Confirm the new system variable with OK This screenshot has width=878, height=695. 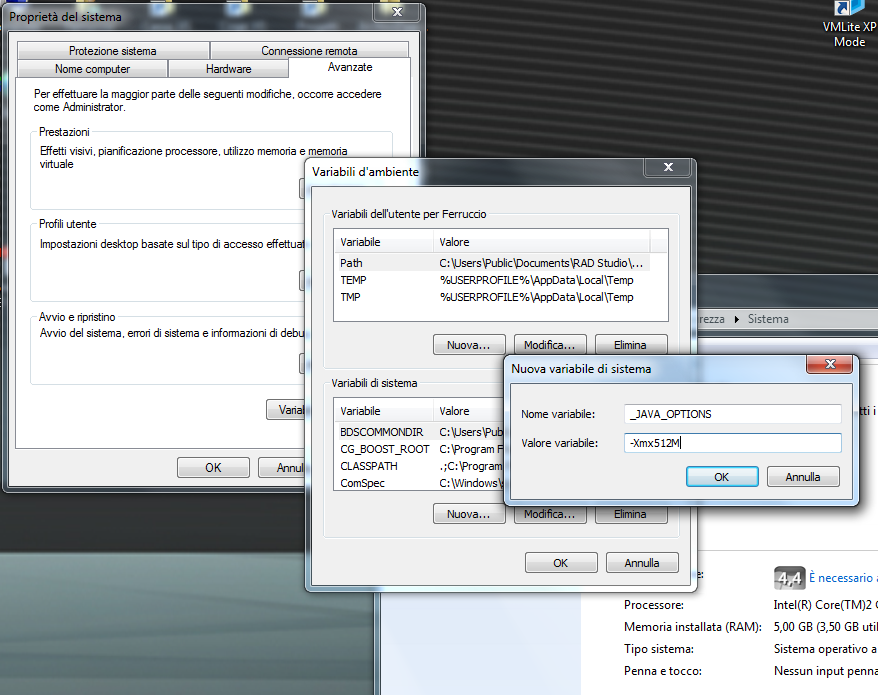pos(722,477)
